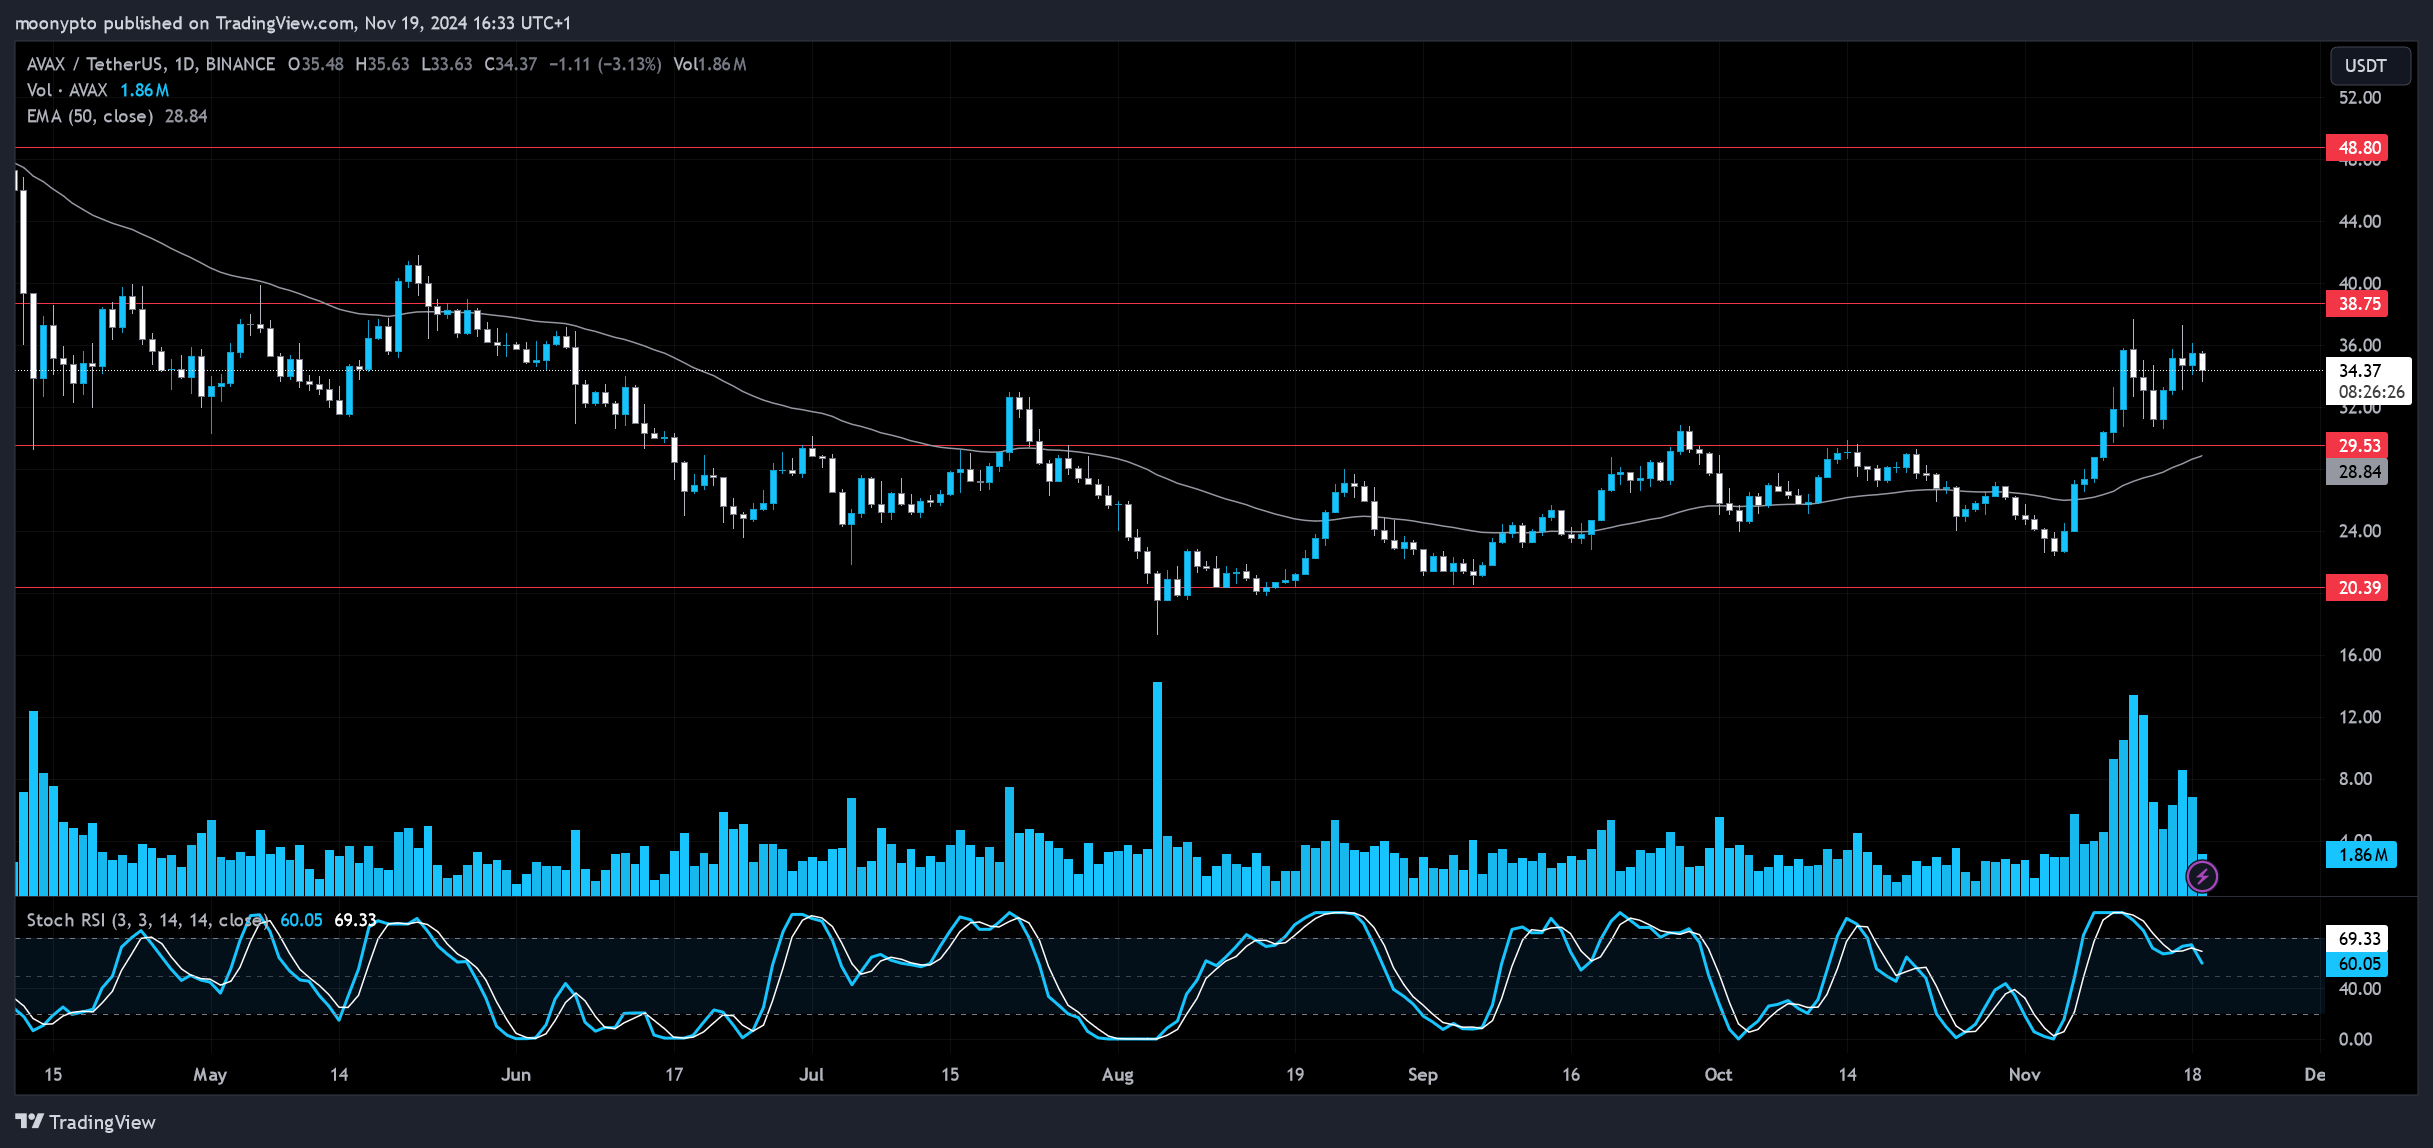Image resolution: width=2433 pixels, height=1148 pixels.
Task: Click the Jul date label on time axis
Action: tap(812, 1075)
